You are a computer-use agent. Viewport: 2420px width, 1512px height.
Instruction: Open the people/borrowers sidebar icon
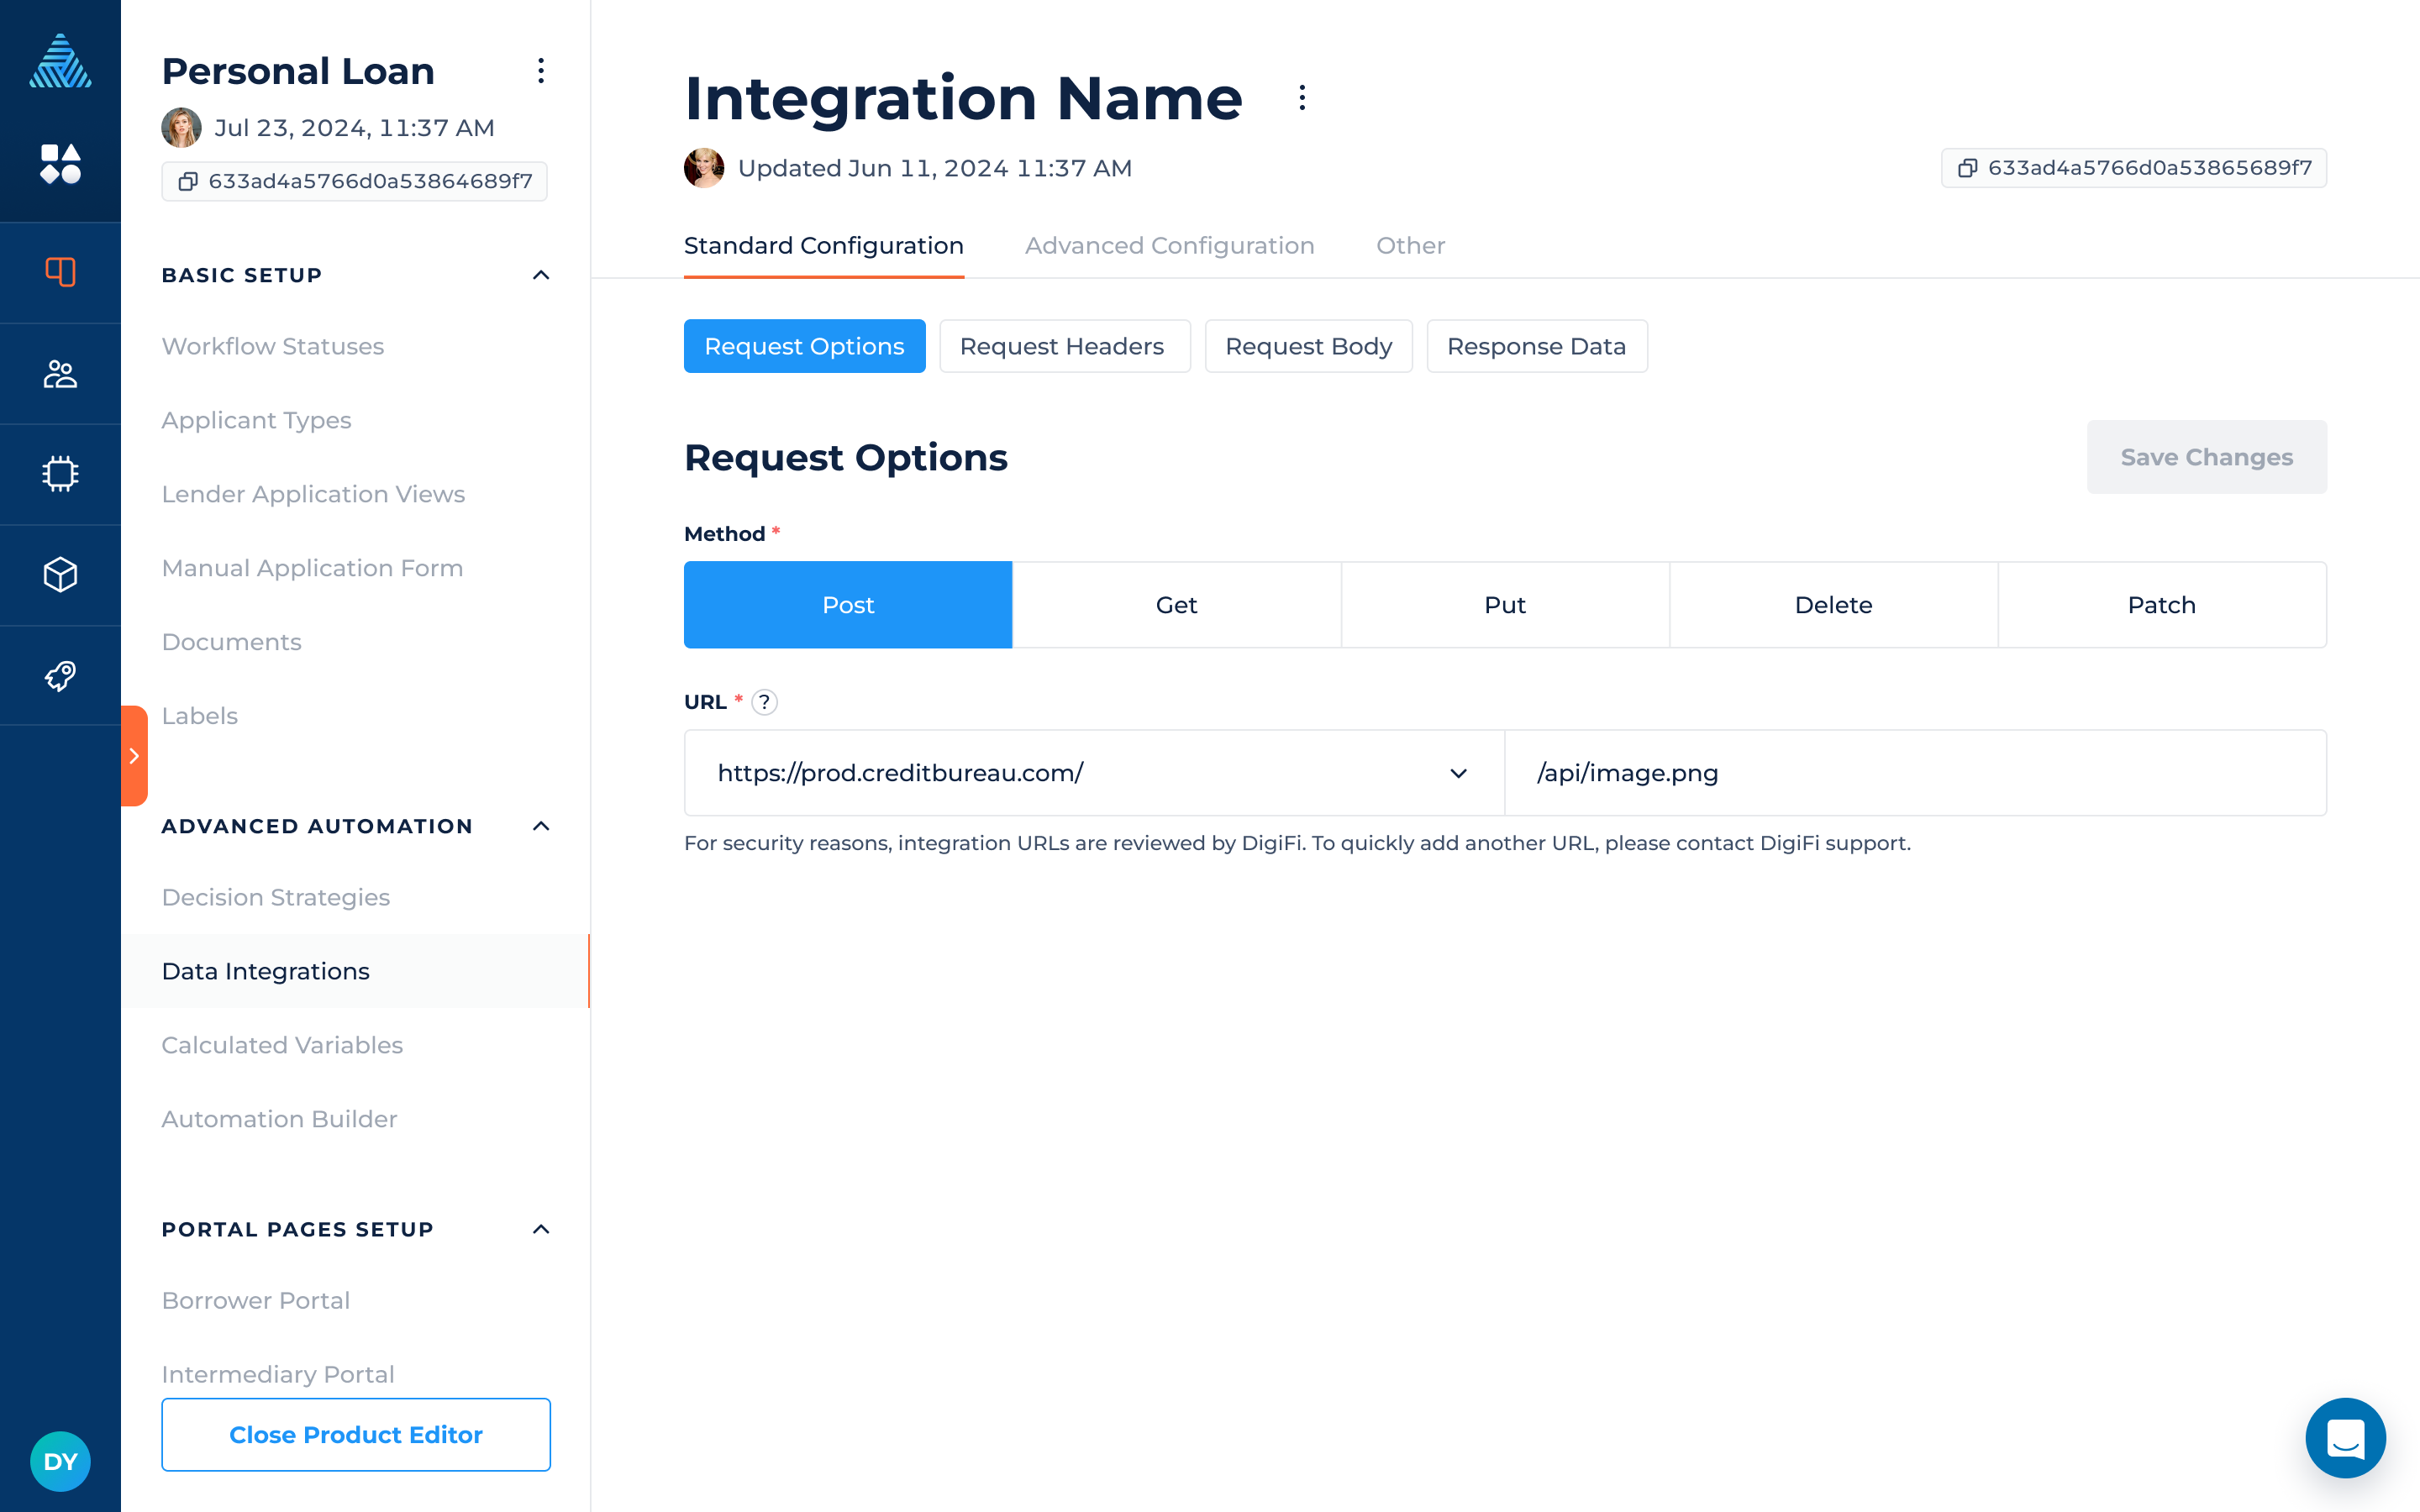click(x=60, y=374)
